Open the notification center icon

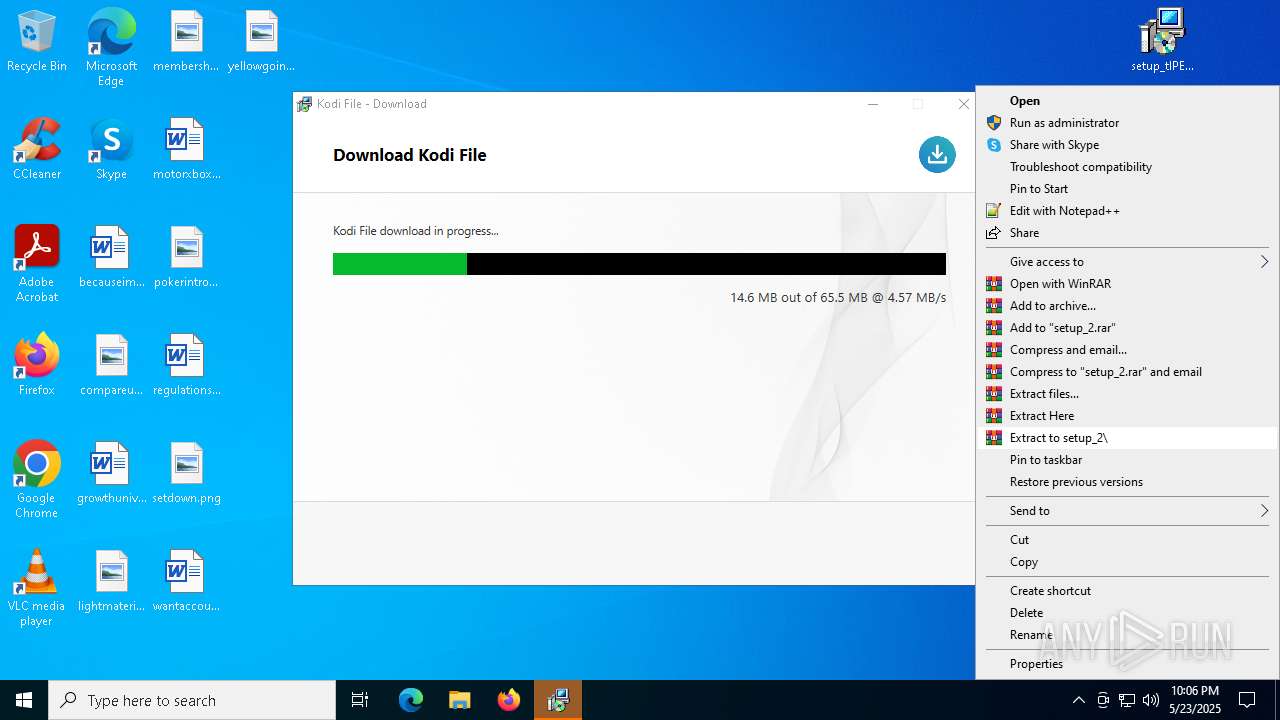pyautogui.click(x=1247, y=700)
